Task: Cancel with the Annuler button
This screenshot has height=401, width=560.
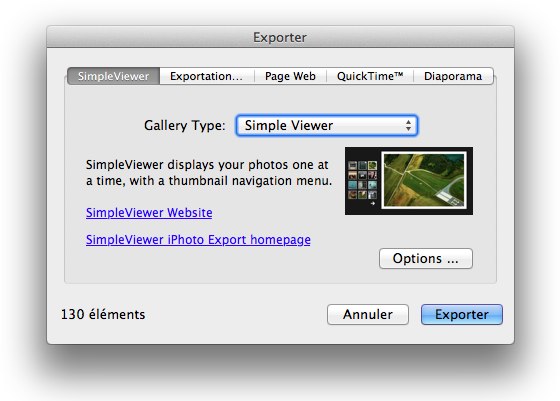Action: [x=368, y=314]
